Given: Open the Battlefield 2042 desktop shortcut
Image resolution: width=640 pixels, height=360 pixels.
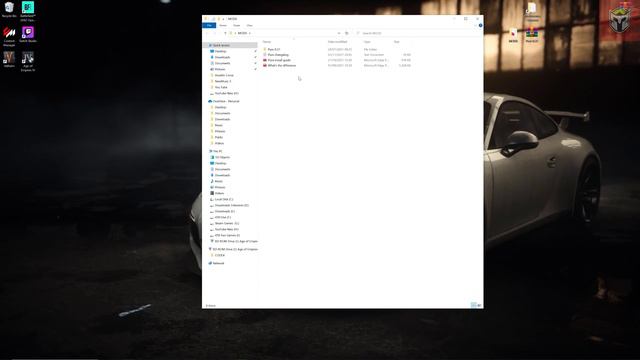Looking at the screenshot, I should [x=28, y=11].
